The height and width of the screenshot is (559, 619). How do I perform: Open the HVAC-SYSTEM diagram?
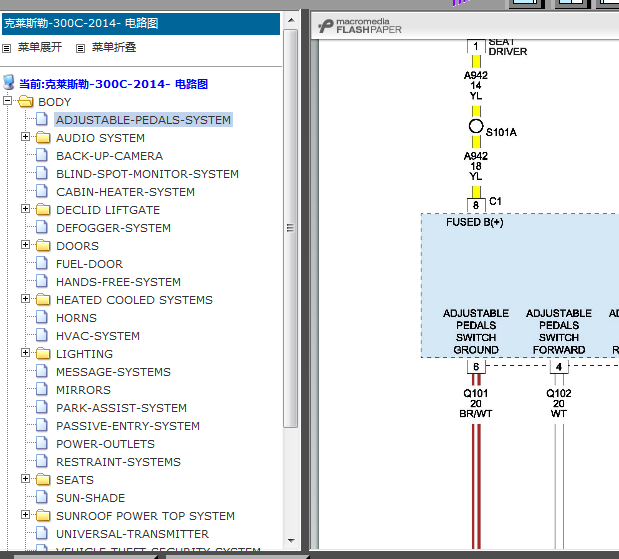pos(98,336)
